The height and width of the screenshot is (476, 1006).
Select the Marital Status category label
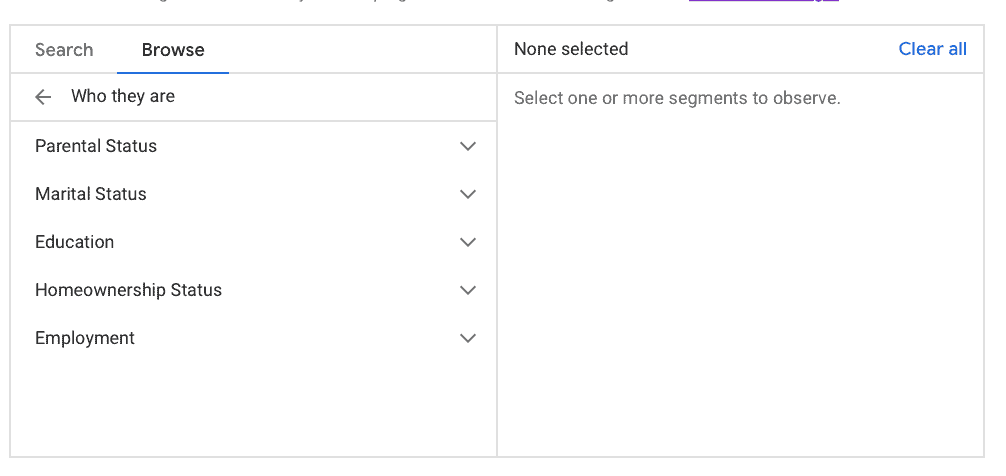(91, 194)
